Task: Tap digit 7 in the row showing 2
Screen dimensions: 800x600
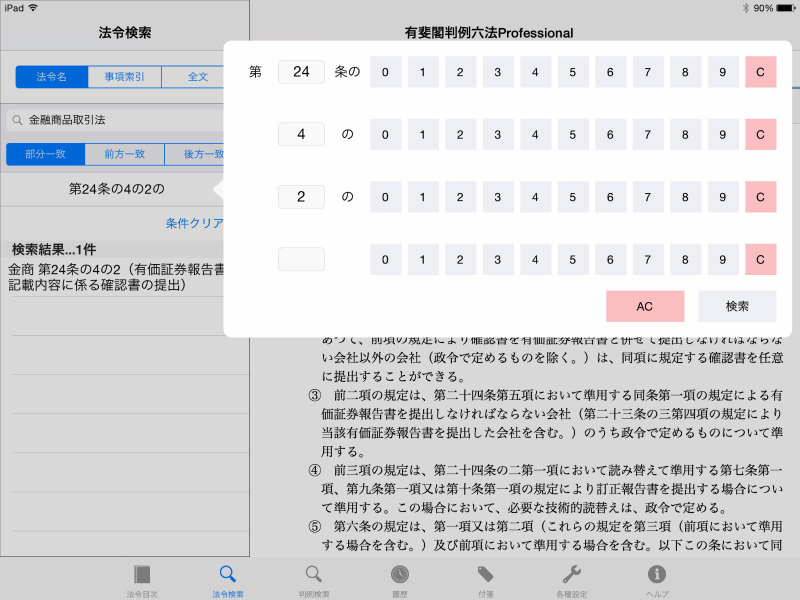Action: tap(648, 197)
